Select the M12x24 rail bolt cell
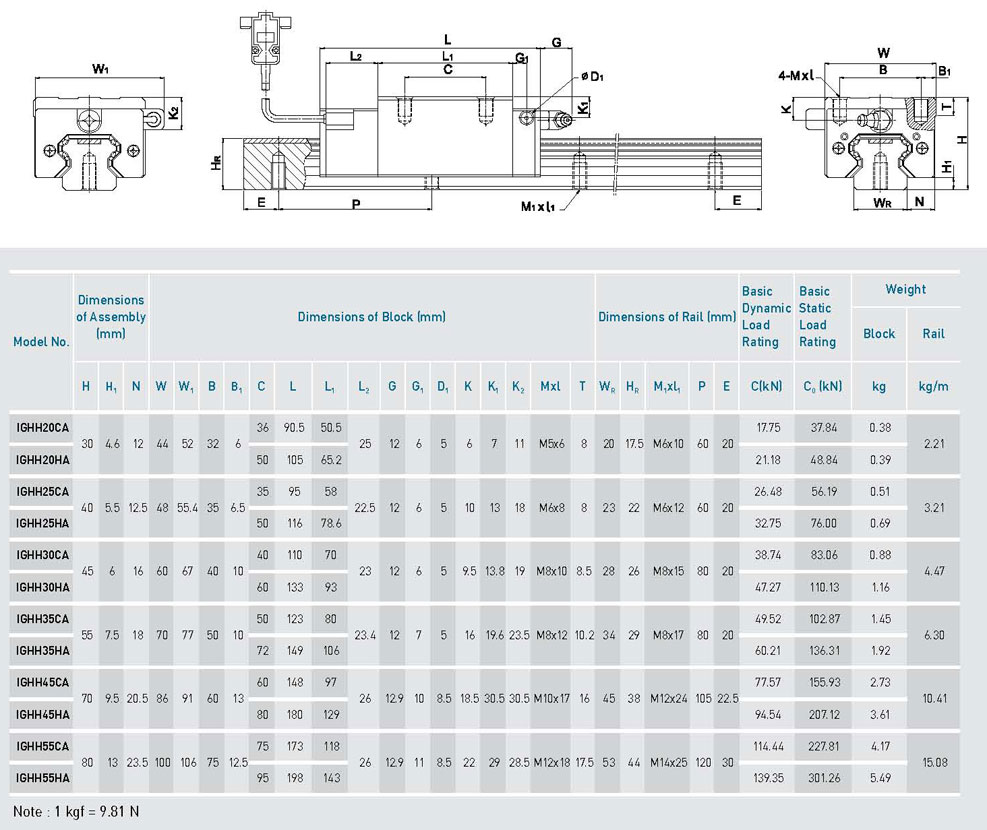The image size is (987, 830). click(668, 698)
